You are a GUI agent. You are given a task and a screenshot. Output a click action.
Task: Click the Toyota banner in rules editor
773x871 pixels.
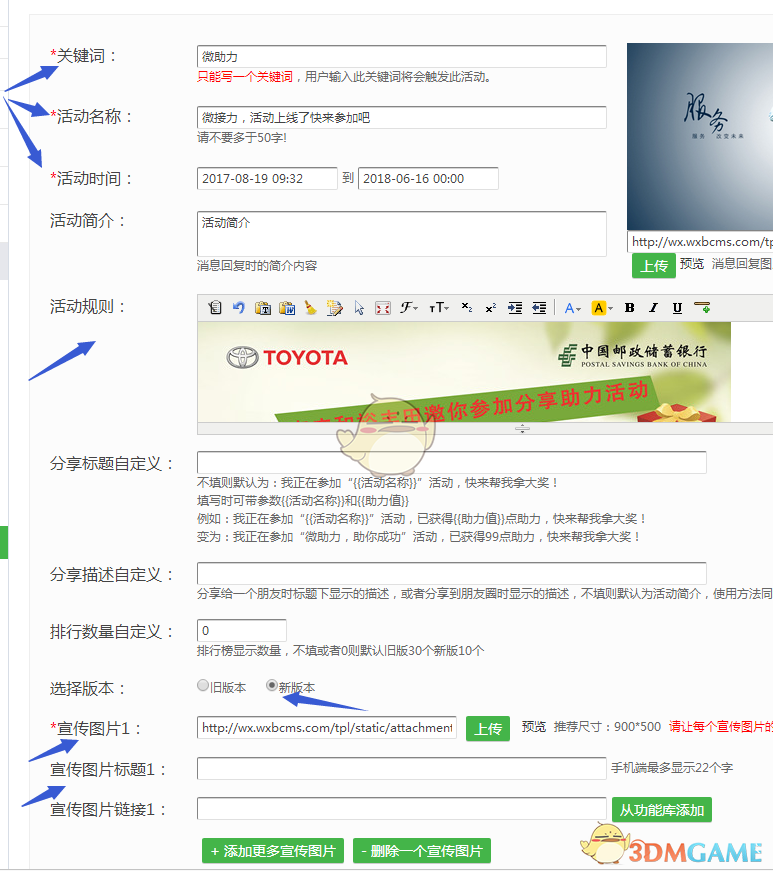click(464, 372)
